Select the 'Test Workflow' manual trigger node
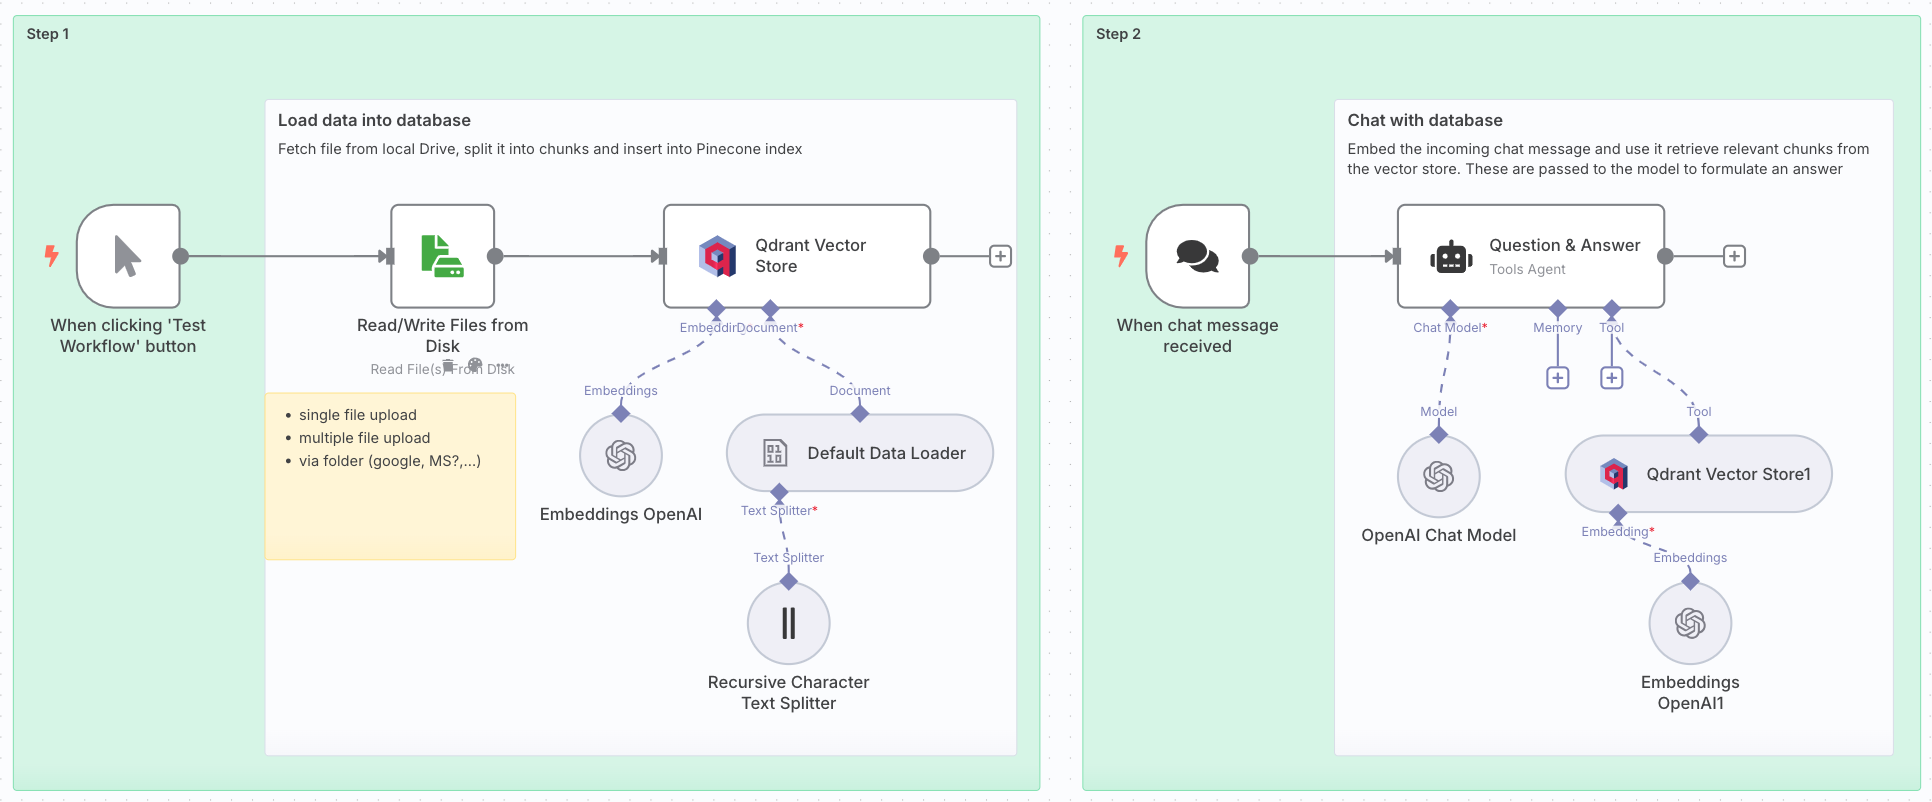 click(128, 256)
